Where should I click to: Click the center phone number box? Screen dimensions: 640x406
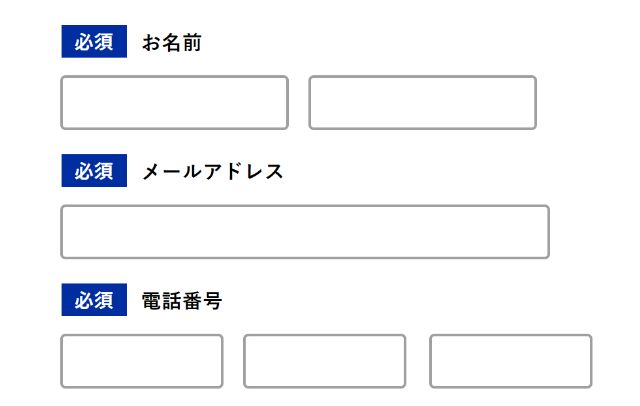pos(324,361)
